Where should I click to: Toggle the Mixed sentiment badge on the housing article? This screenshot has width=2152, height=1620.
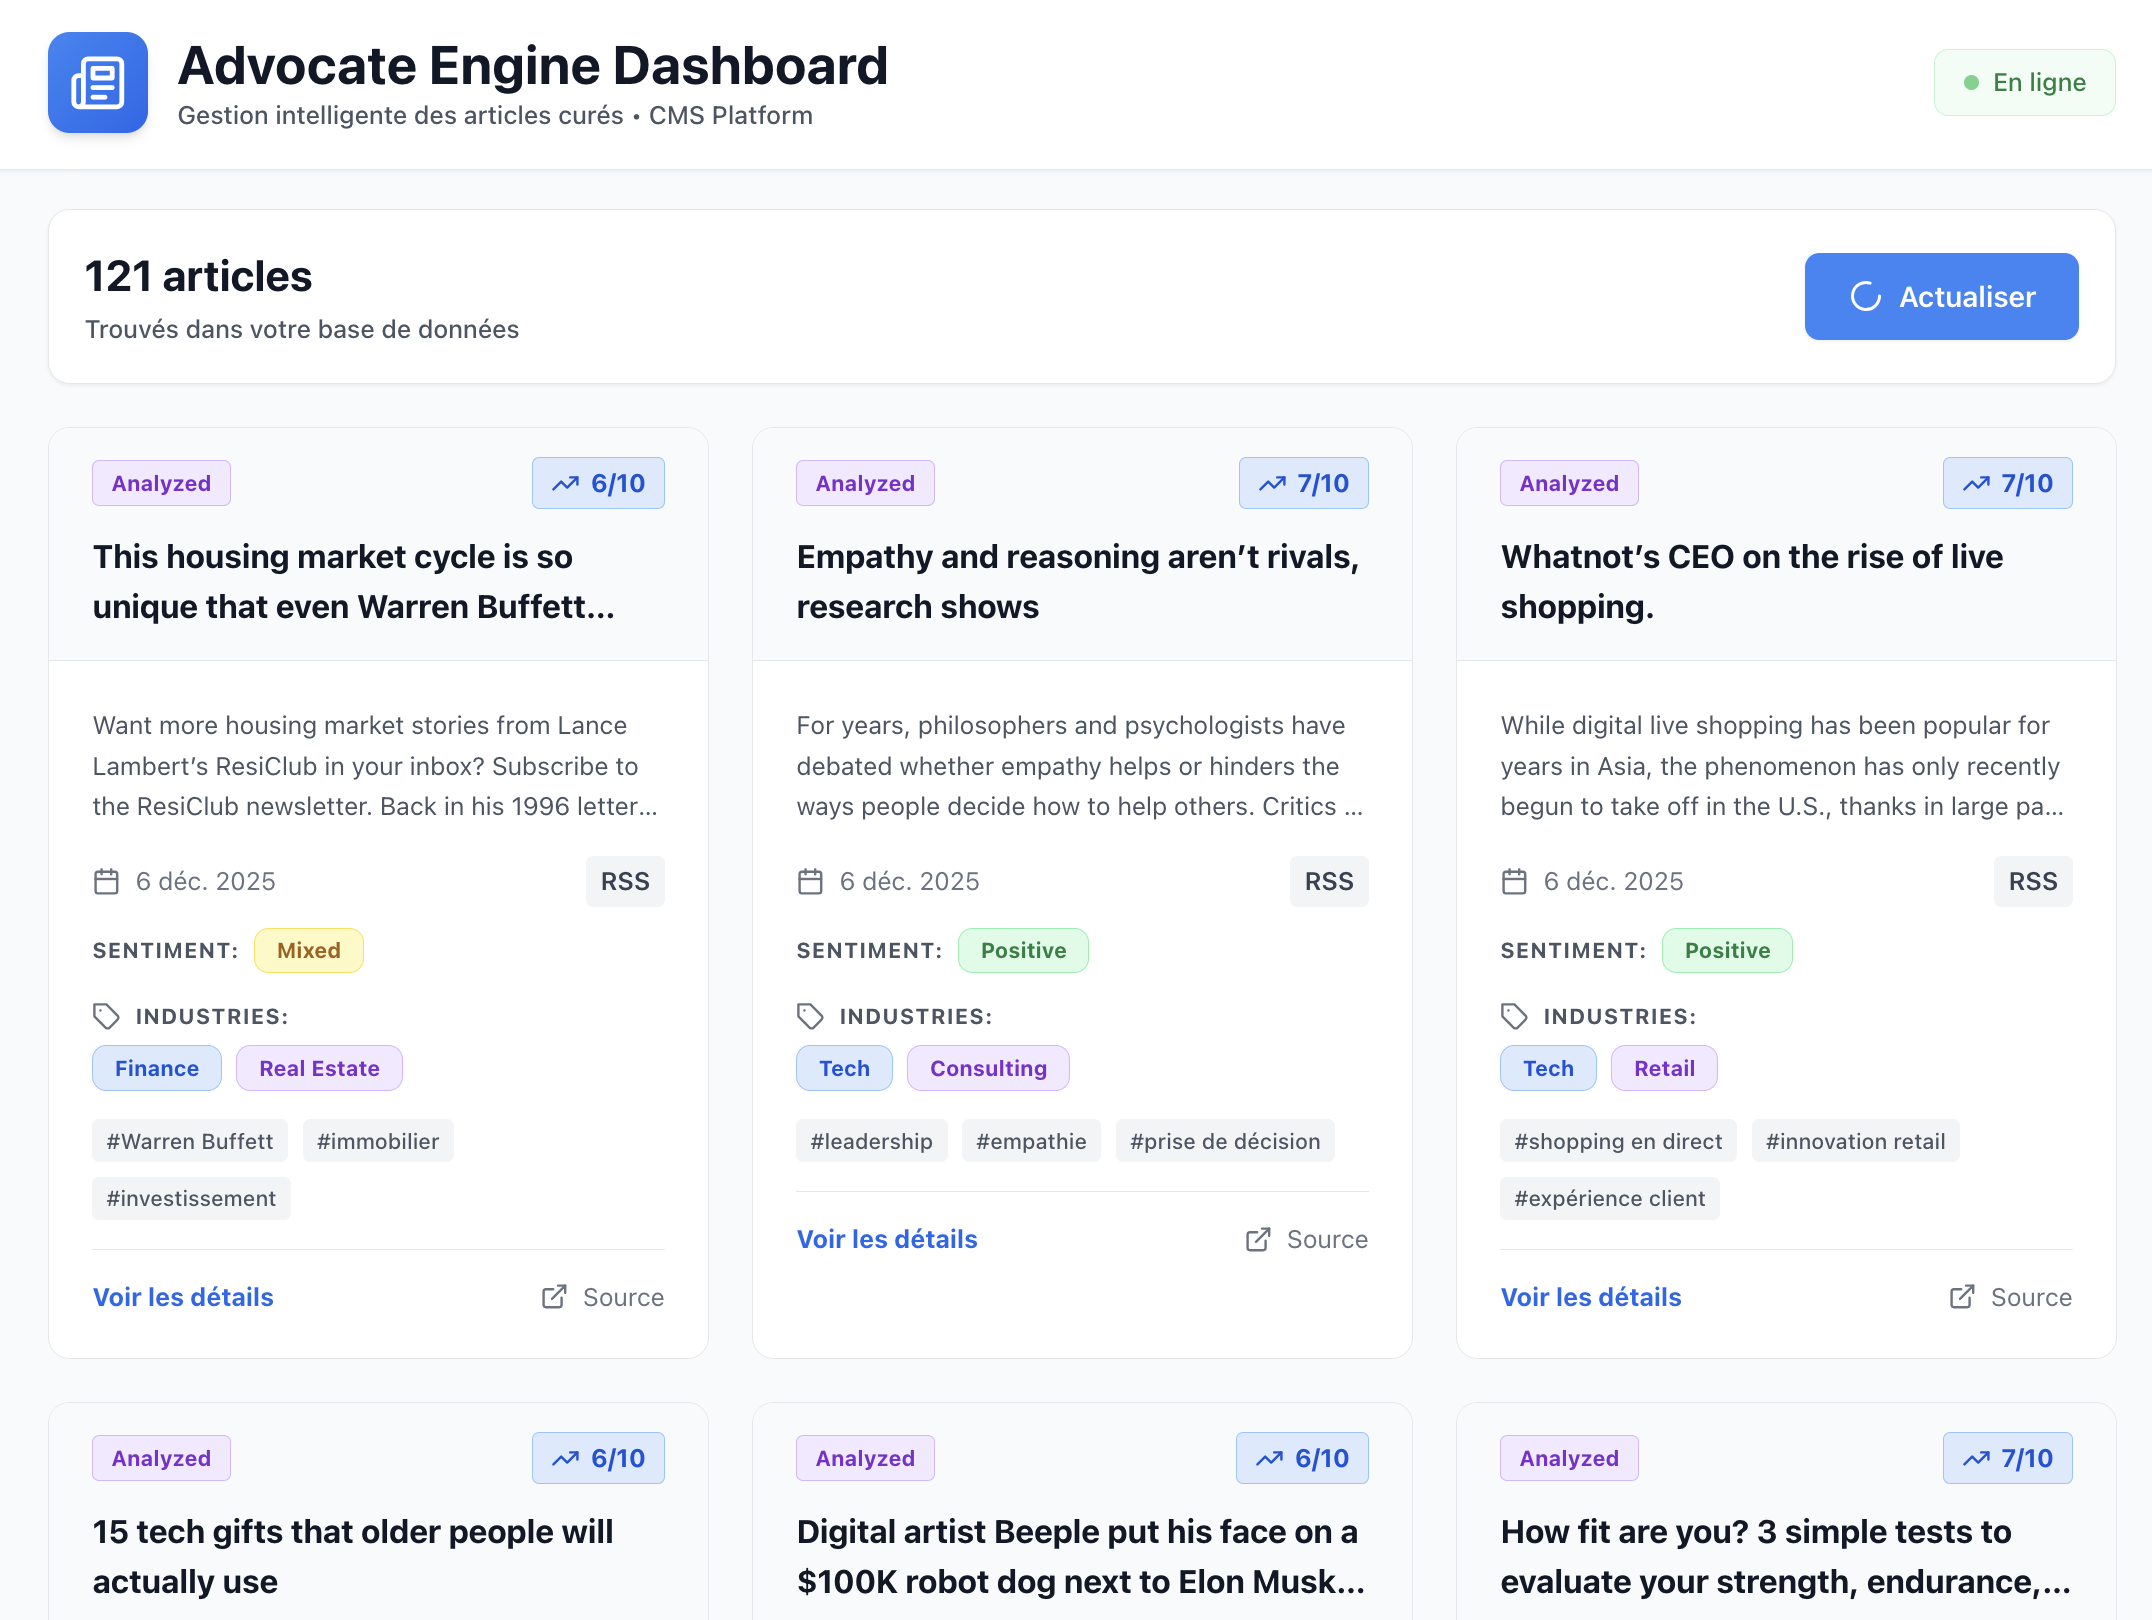click(x=308, y=950)
